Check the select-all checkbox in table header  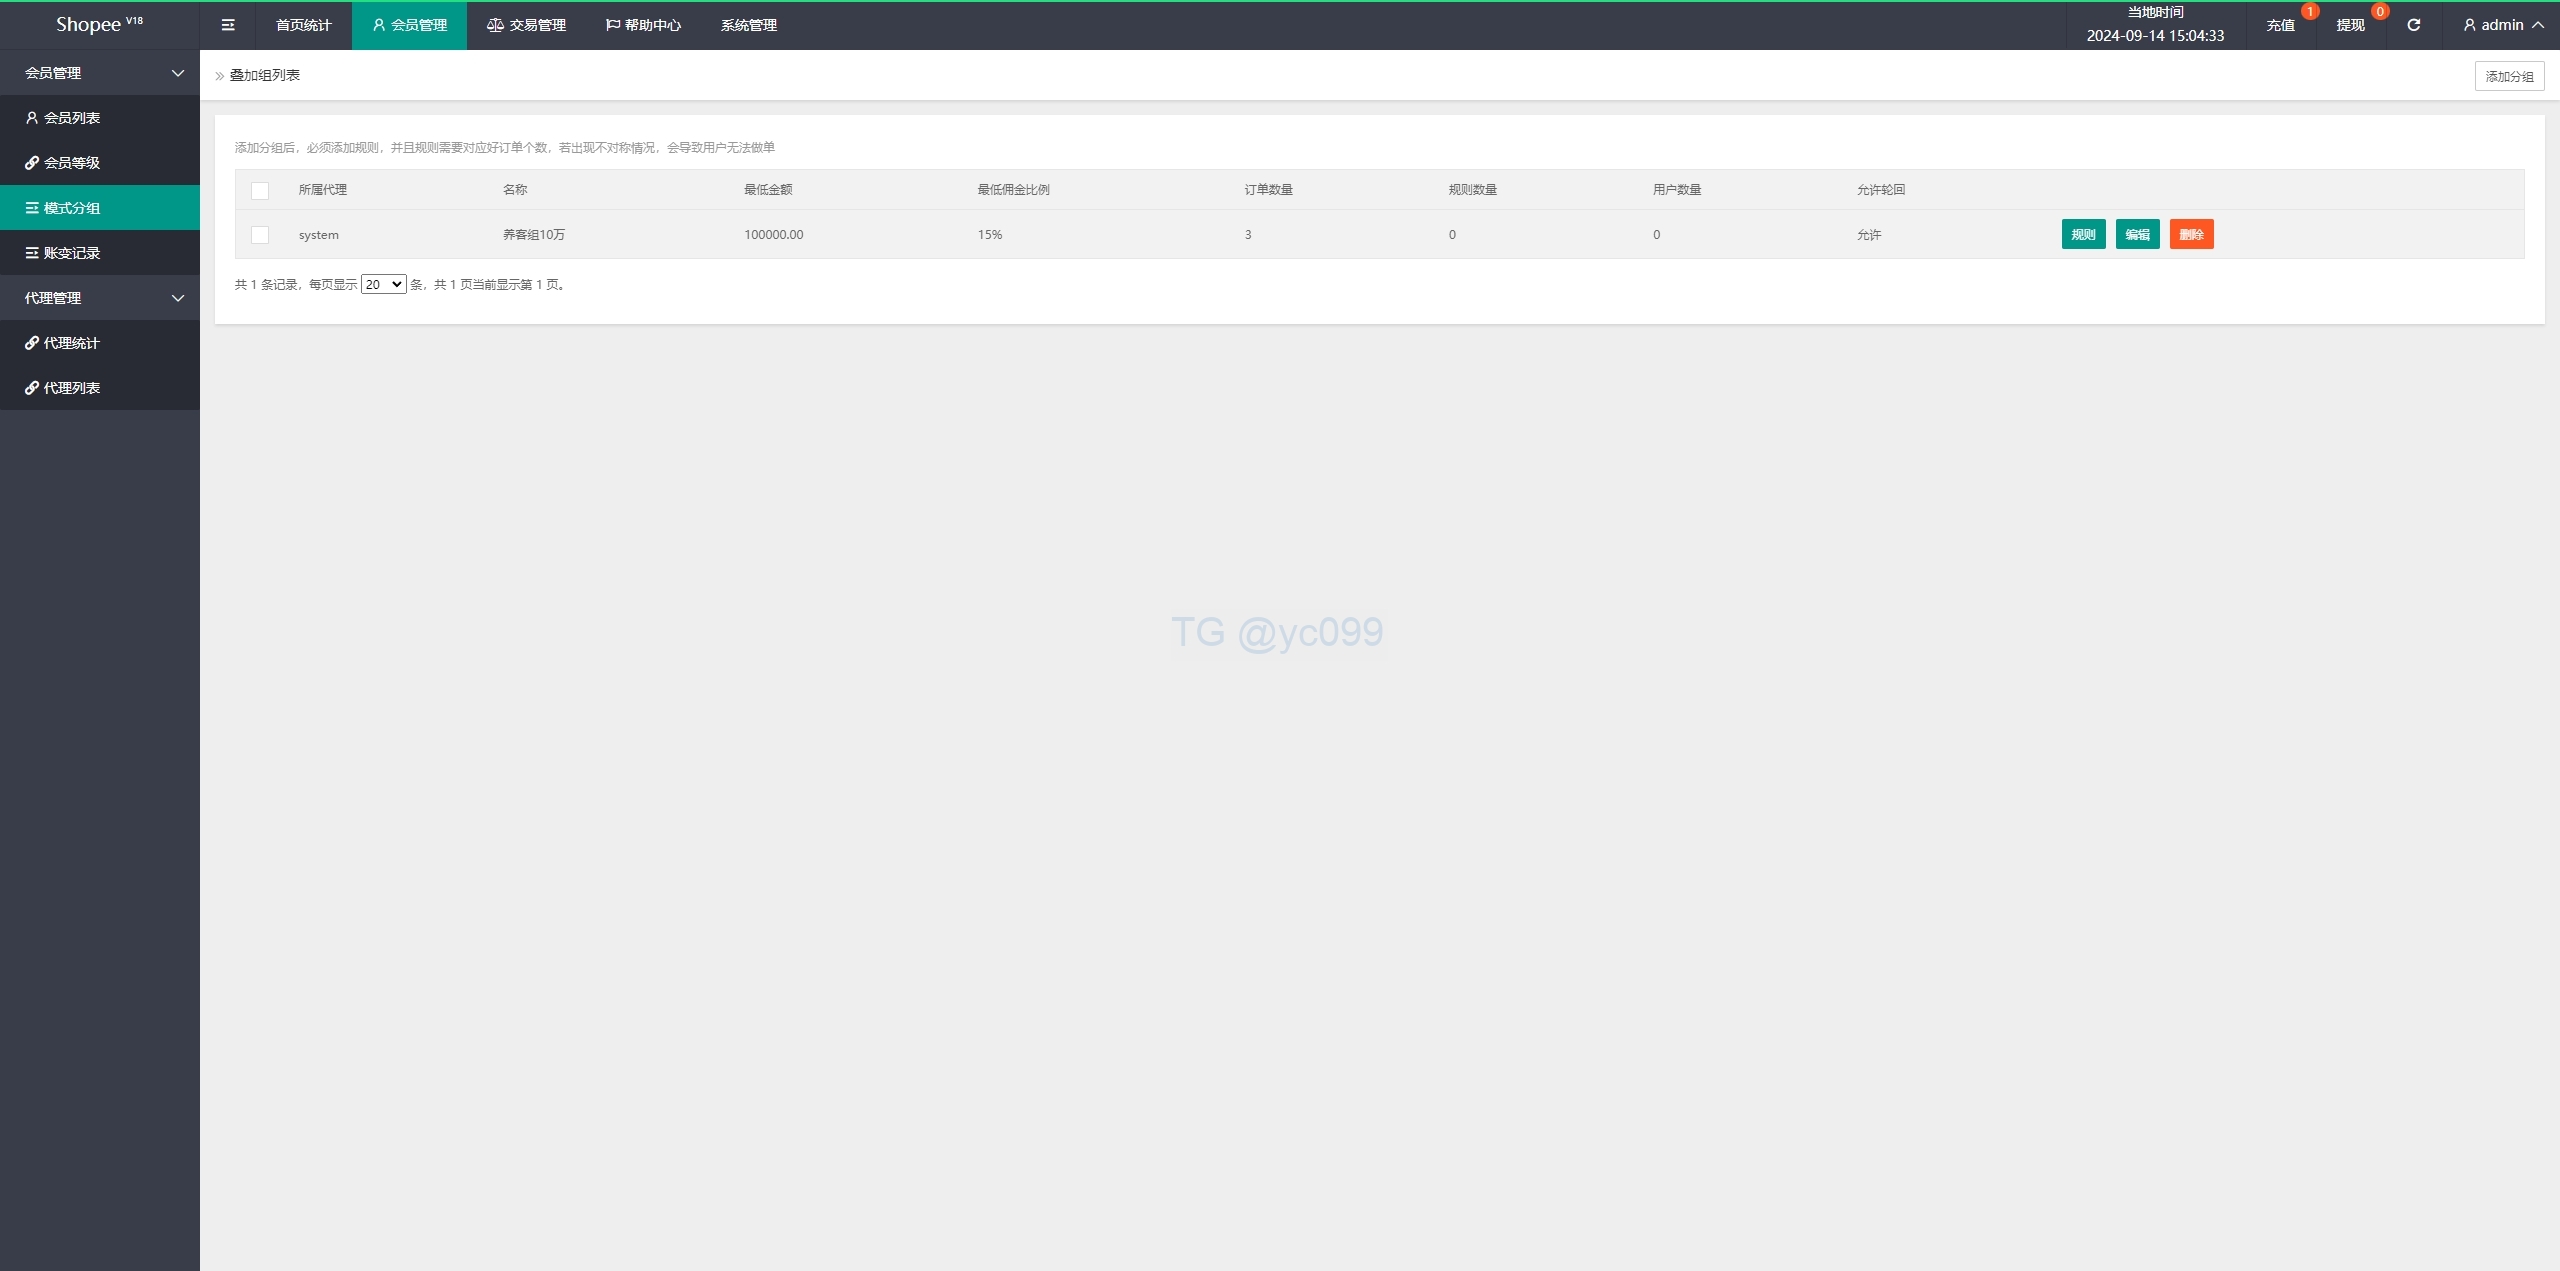pos(260,190)
